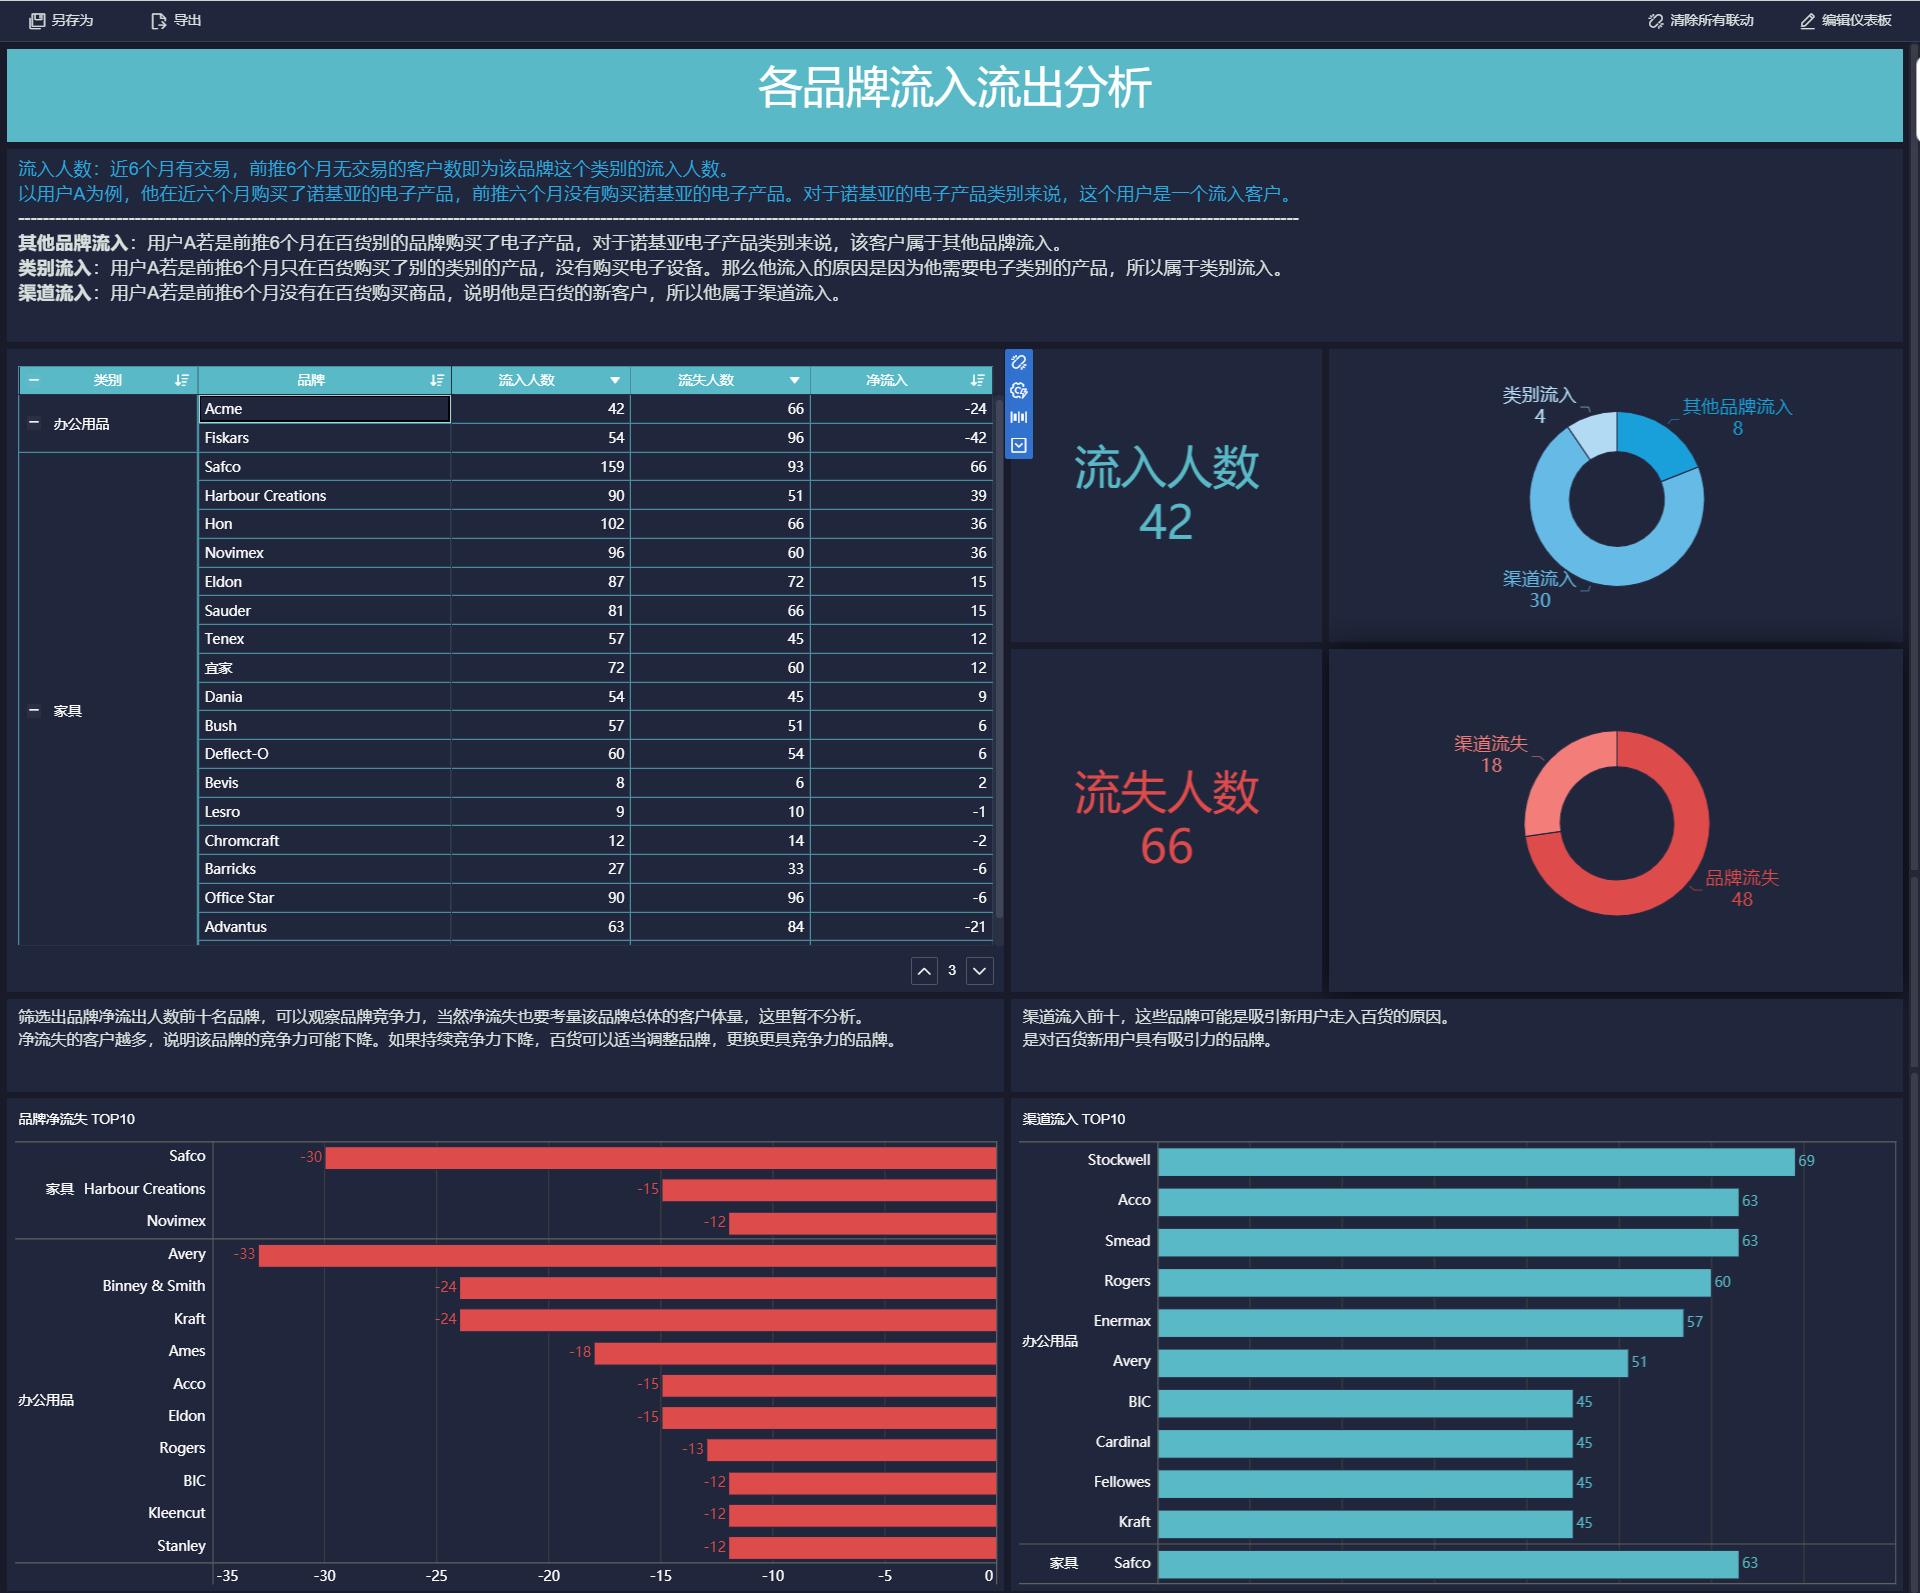The width and height of the screenshot is (1920, 1593).
Task: Go to the previous table page
Action: click(x=924, y=970)
